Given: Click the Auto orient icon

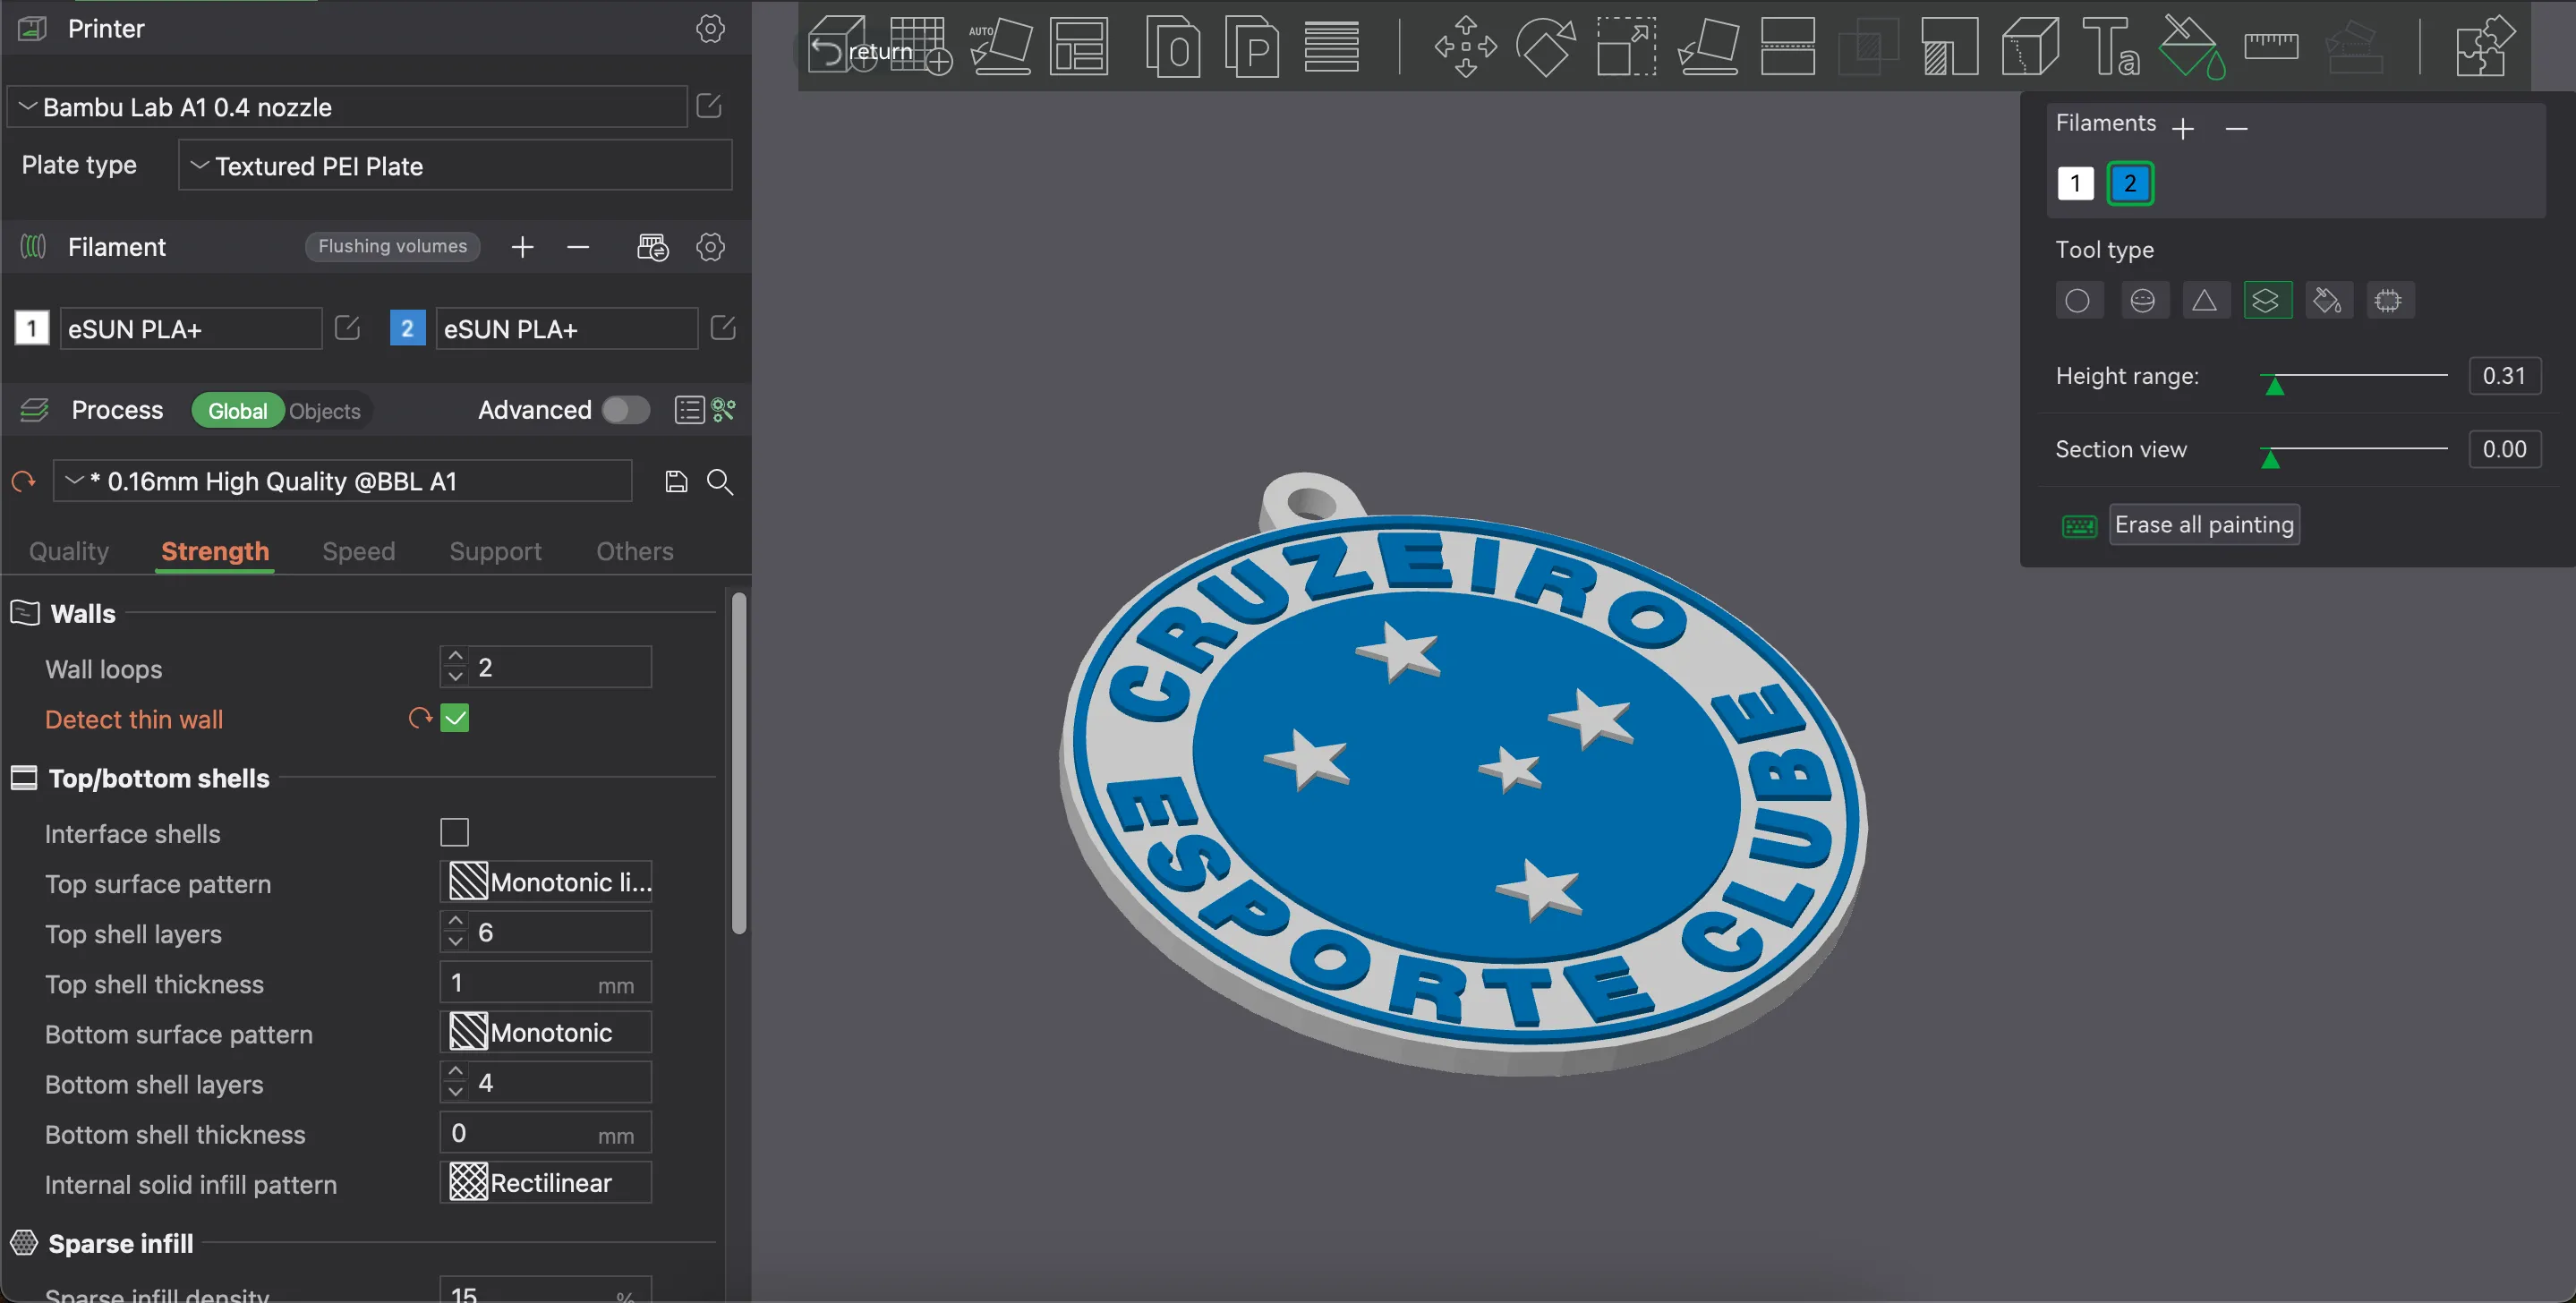Looking at the screenshot, I should click(1000, 46).
